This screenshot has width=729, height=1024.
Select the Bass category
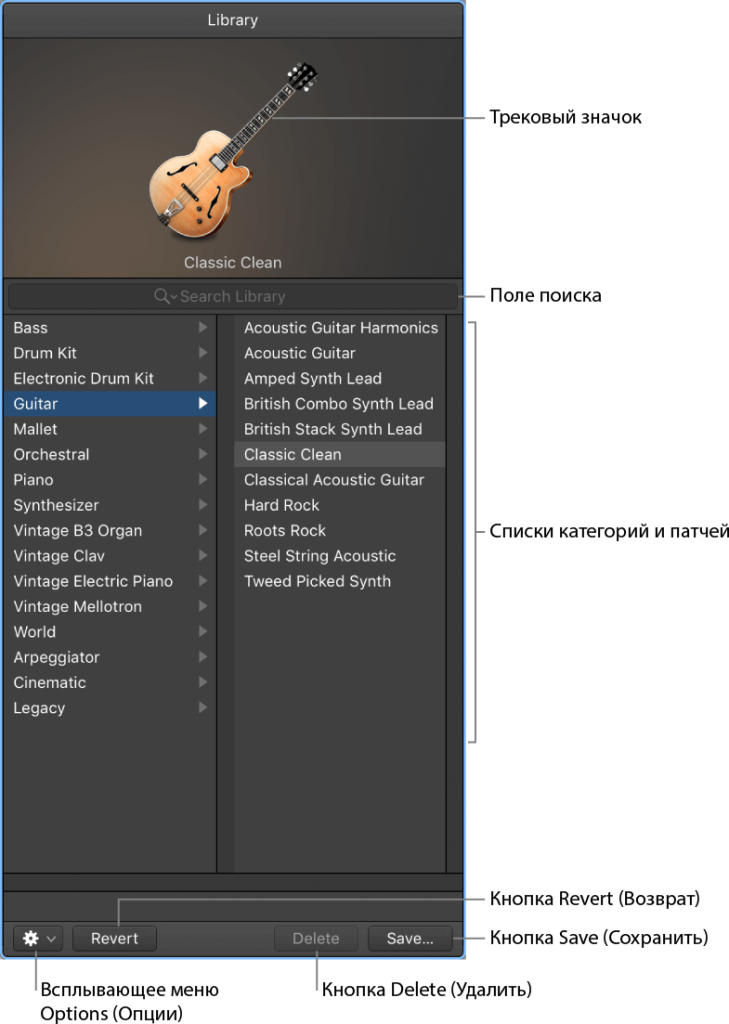click(x=110, y=328)
